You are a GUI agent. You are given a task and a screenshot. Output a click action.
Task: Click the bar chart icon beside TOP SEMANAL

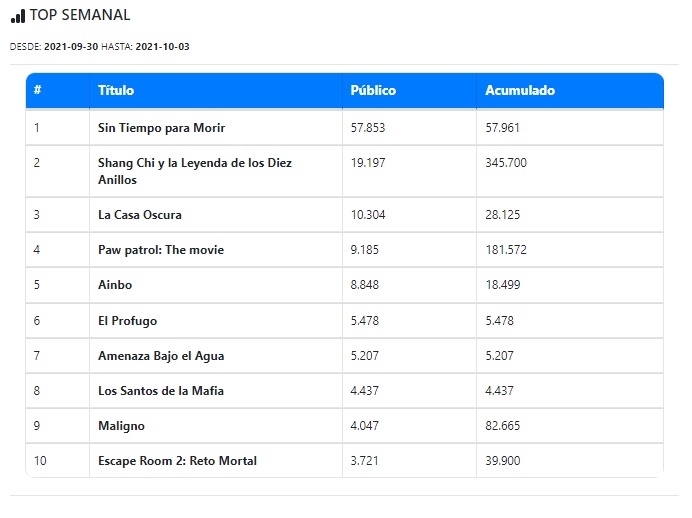click(17, 16)
